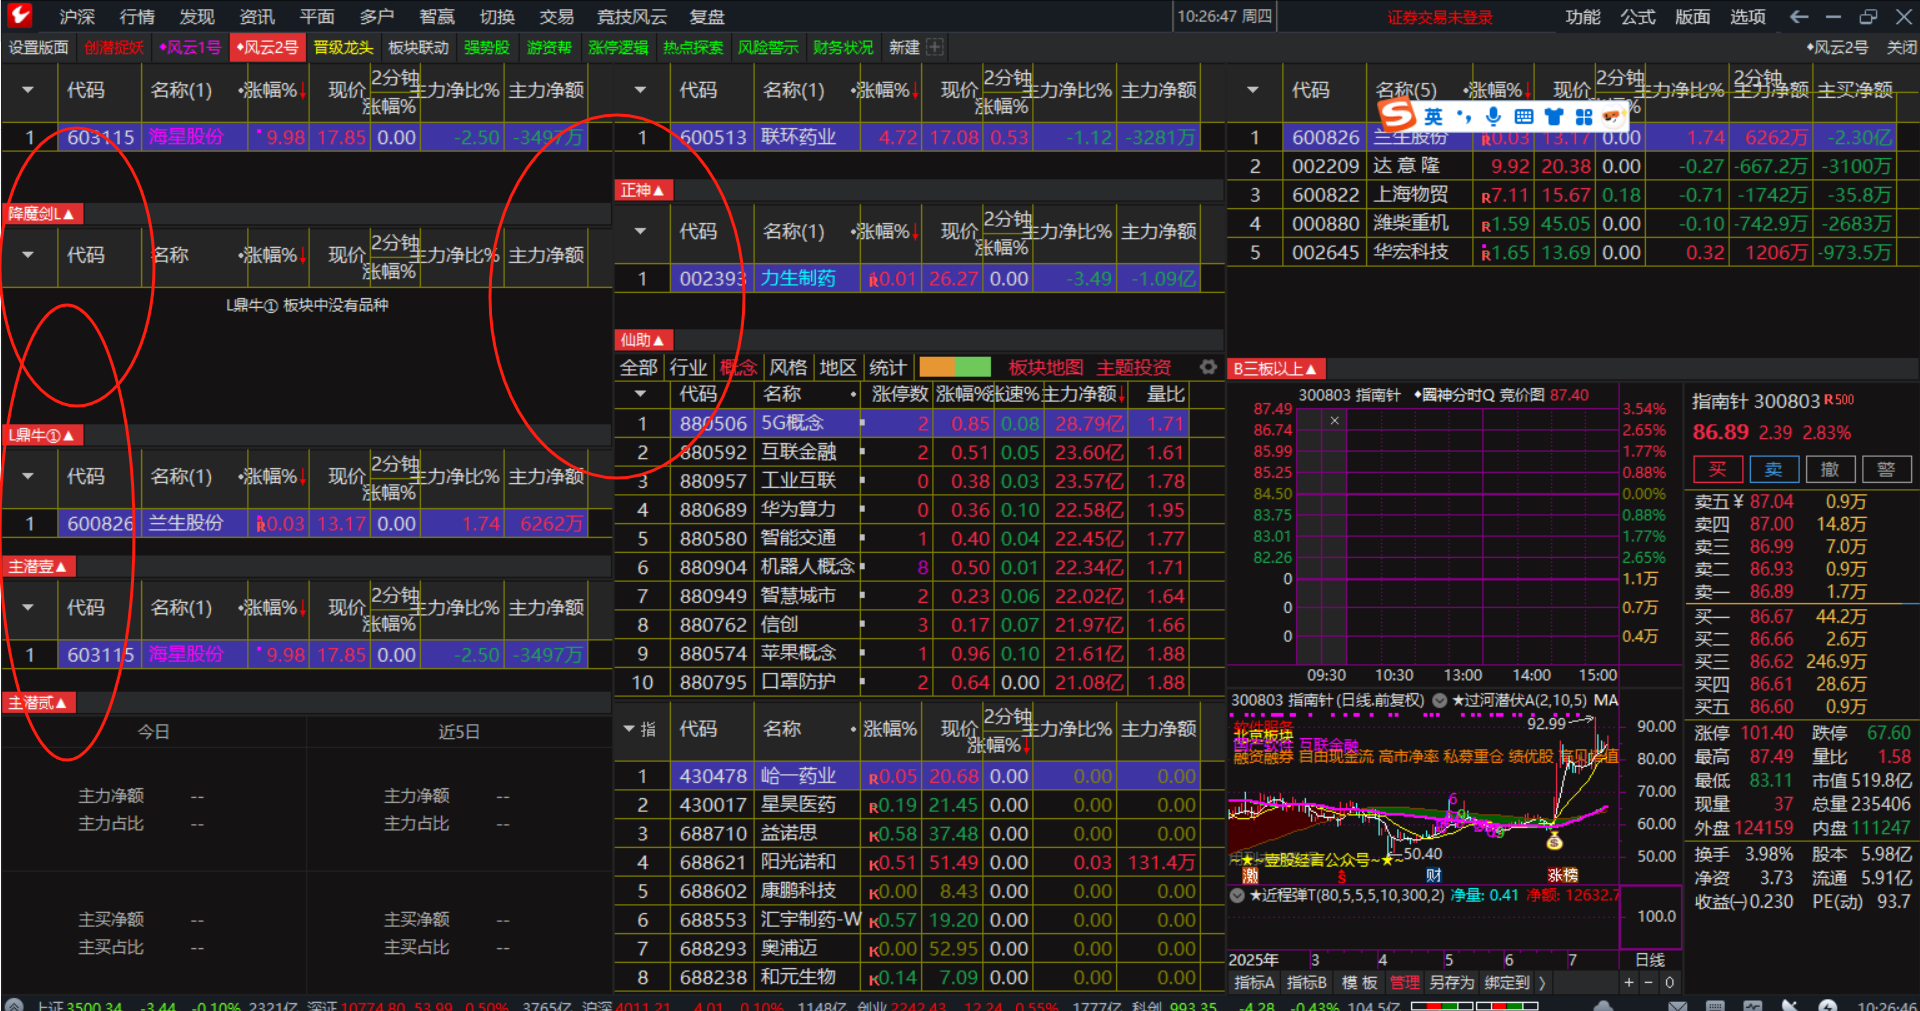Click the back arrow in title bar

(x=1799, y=16)
